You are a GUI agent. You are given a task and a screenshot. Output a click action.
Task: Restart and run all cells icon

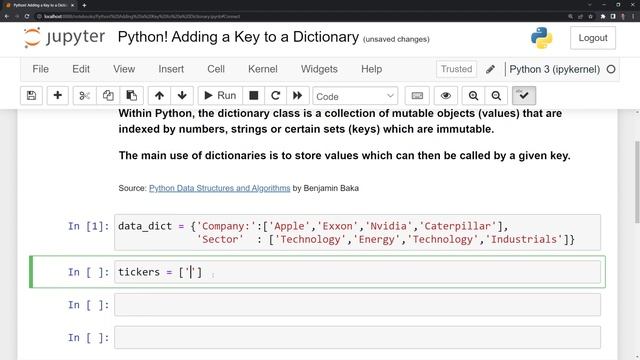tap(298, 96)
